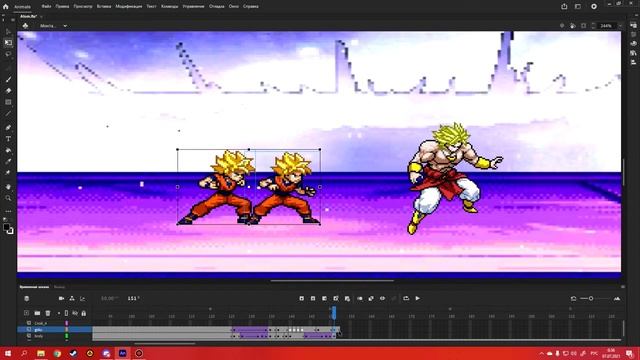Screen dimensions: 640x360
Task: Toggle edit multiple frames button
Action: 371,298
